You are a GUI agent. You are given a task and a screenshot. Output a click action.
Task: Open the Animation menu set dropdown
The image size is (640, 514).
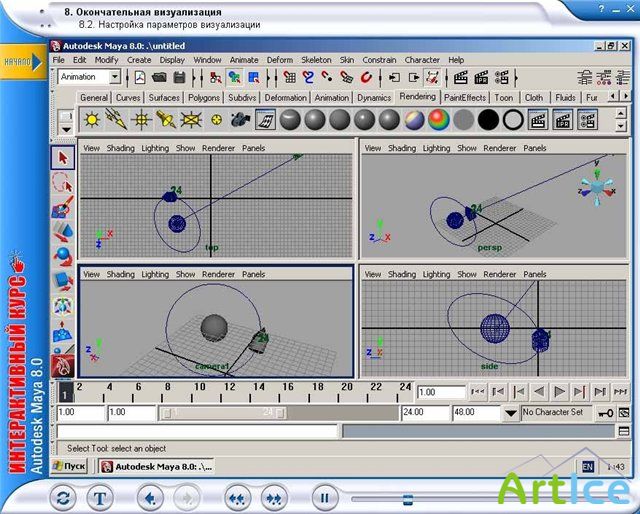[x=115, y=77]
